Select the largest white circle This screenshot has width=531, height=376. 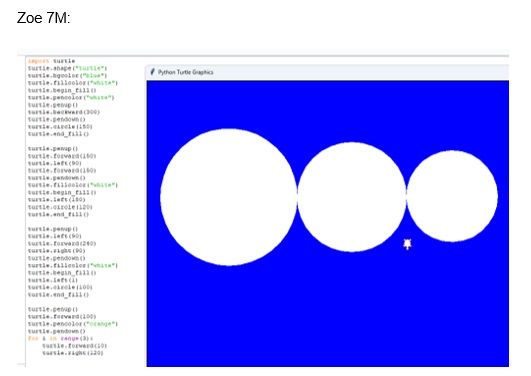click(x=229, y=197)
